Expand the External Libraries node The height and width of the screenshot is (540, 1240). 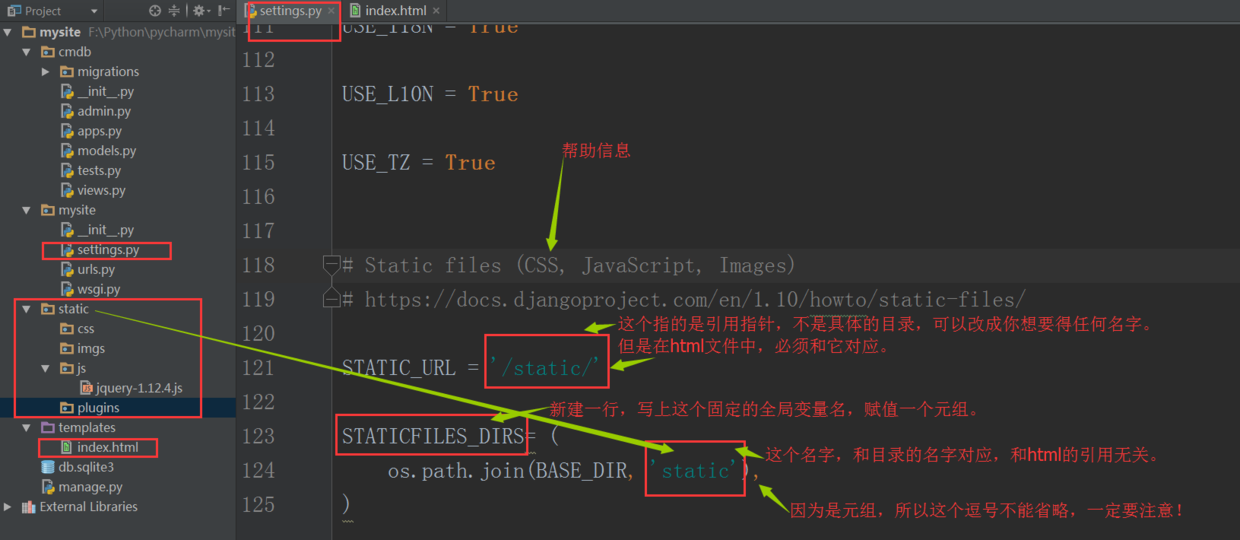point(8,507)
